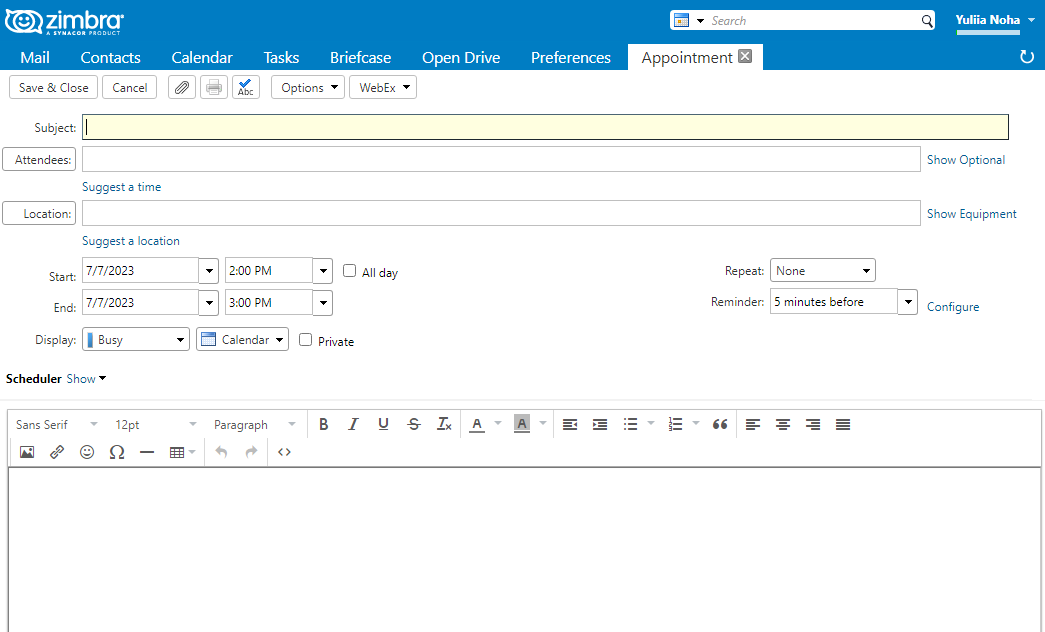Viewport: 1045px width, 632px height.
Task: Open the end time dropdown arrow
Action: pyautogui.click(x=323, y=303)
